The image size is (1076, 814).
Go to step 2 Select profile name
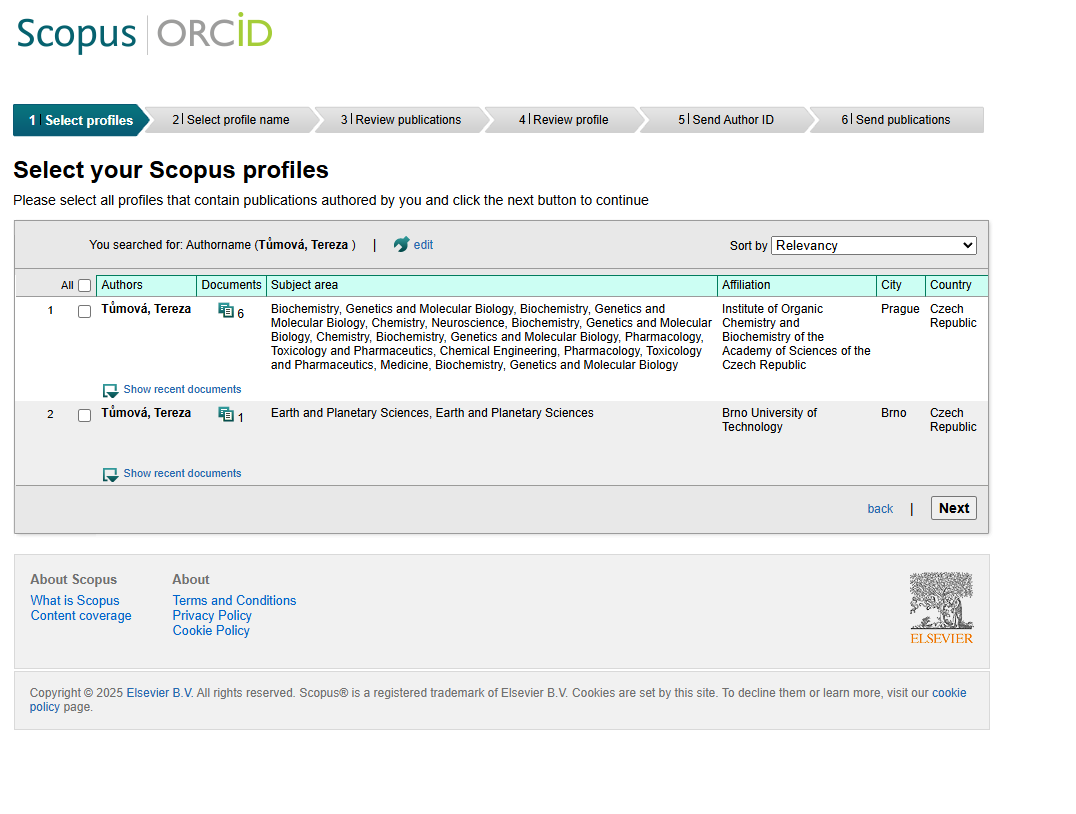[231, 120]
